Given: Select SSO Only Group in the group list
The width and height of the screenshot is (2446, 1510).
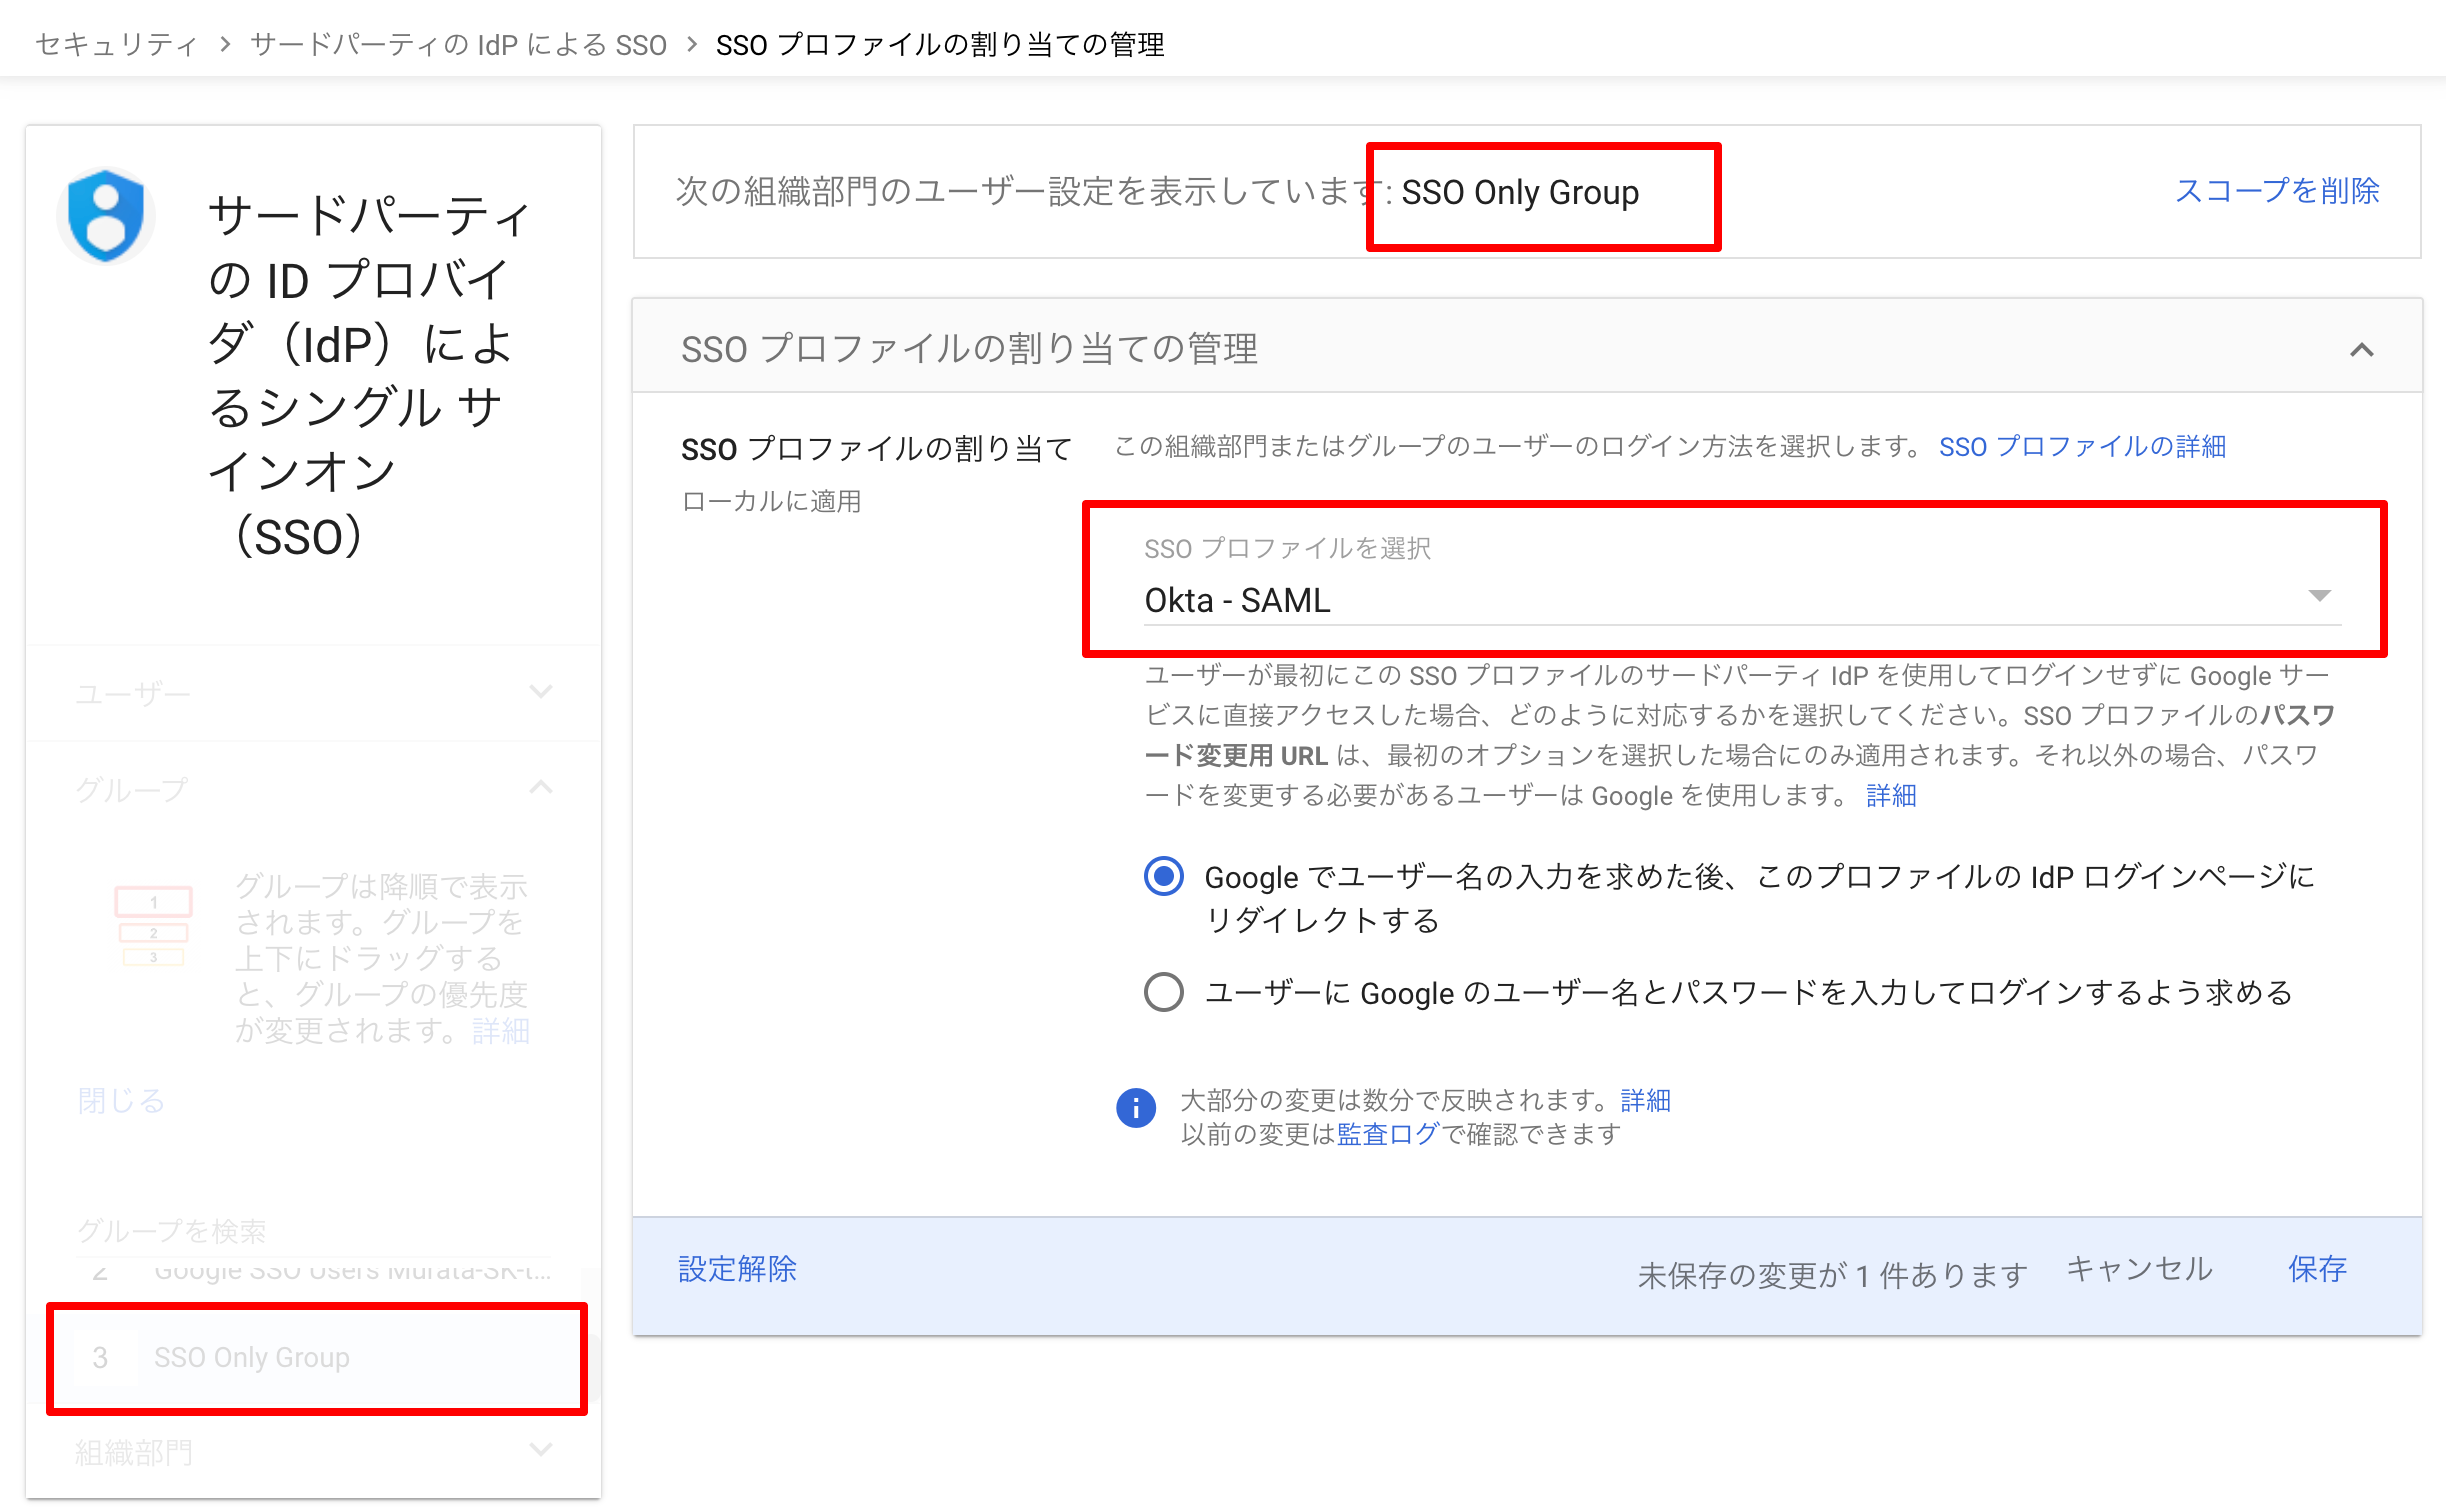Looking at the screenshot, I should [x=252, y=1358].
